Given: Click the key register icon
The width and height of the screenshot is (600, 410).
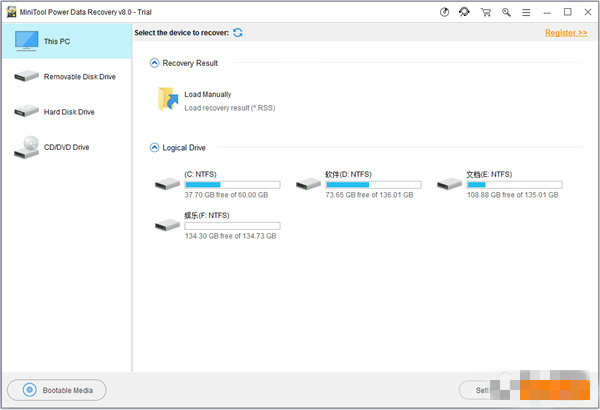Looking at the screenshot, I should pyautogui.click(x=506, y=12).
